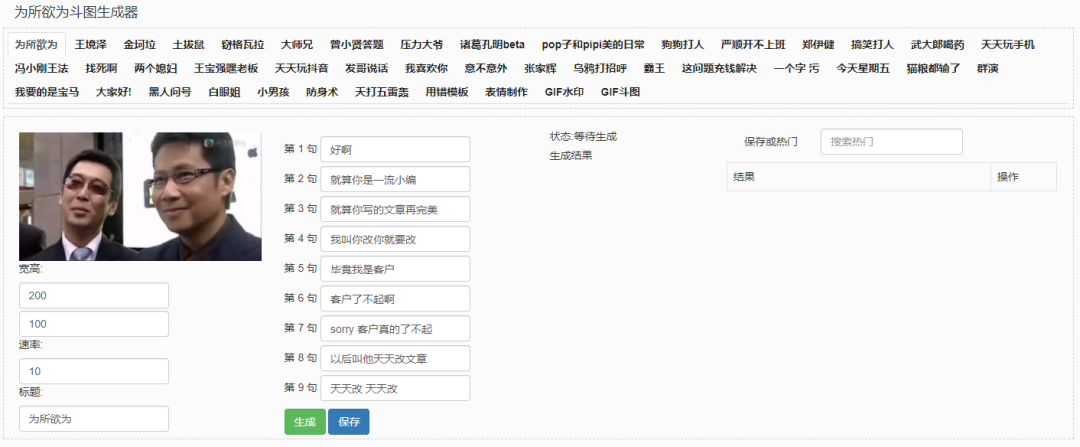Click the blue 保存 button

coord(349,422)
